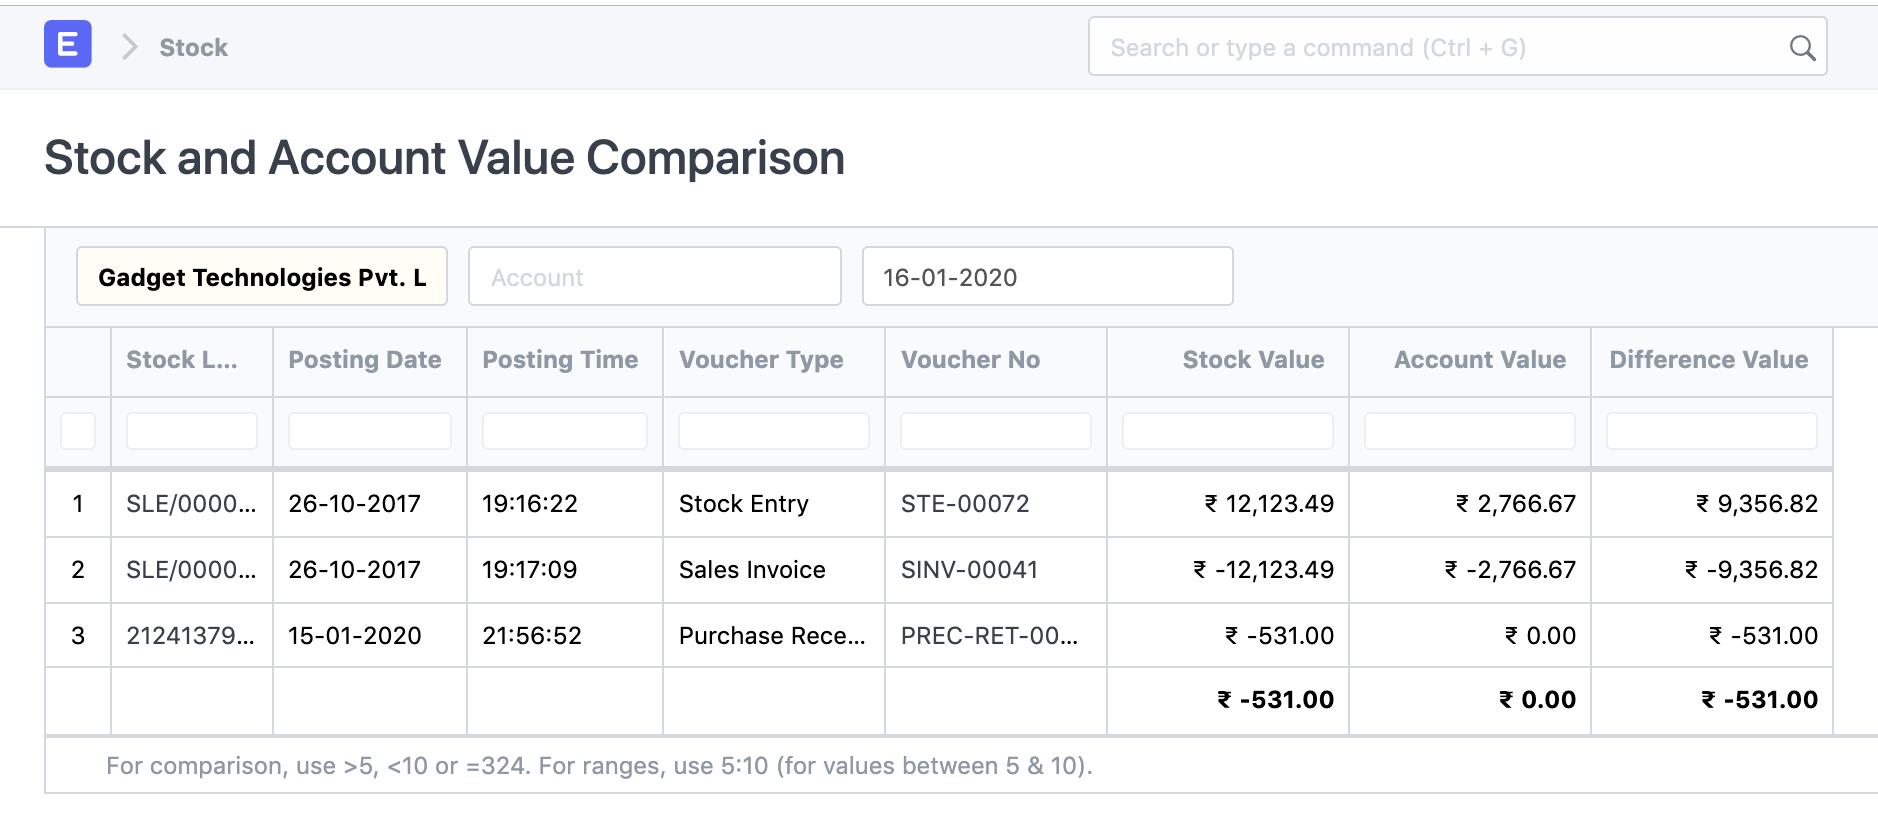1878x824 pixels.
Task: Toggle the select-all rows checkbox
Action: point(78,431)
